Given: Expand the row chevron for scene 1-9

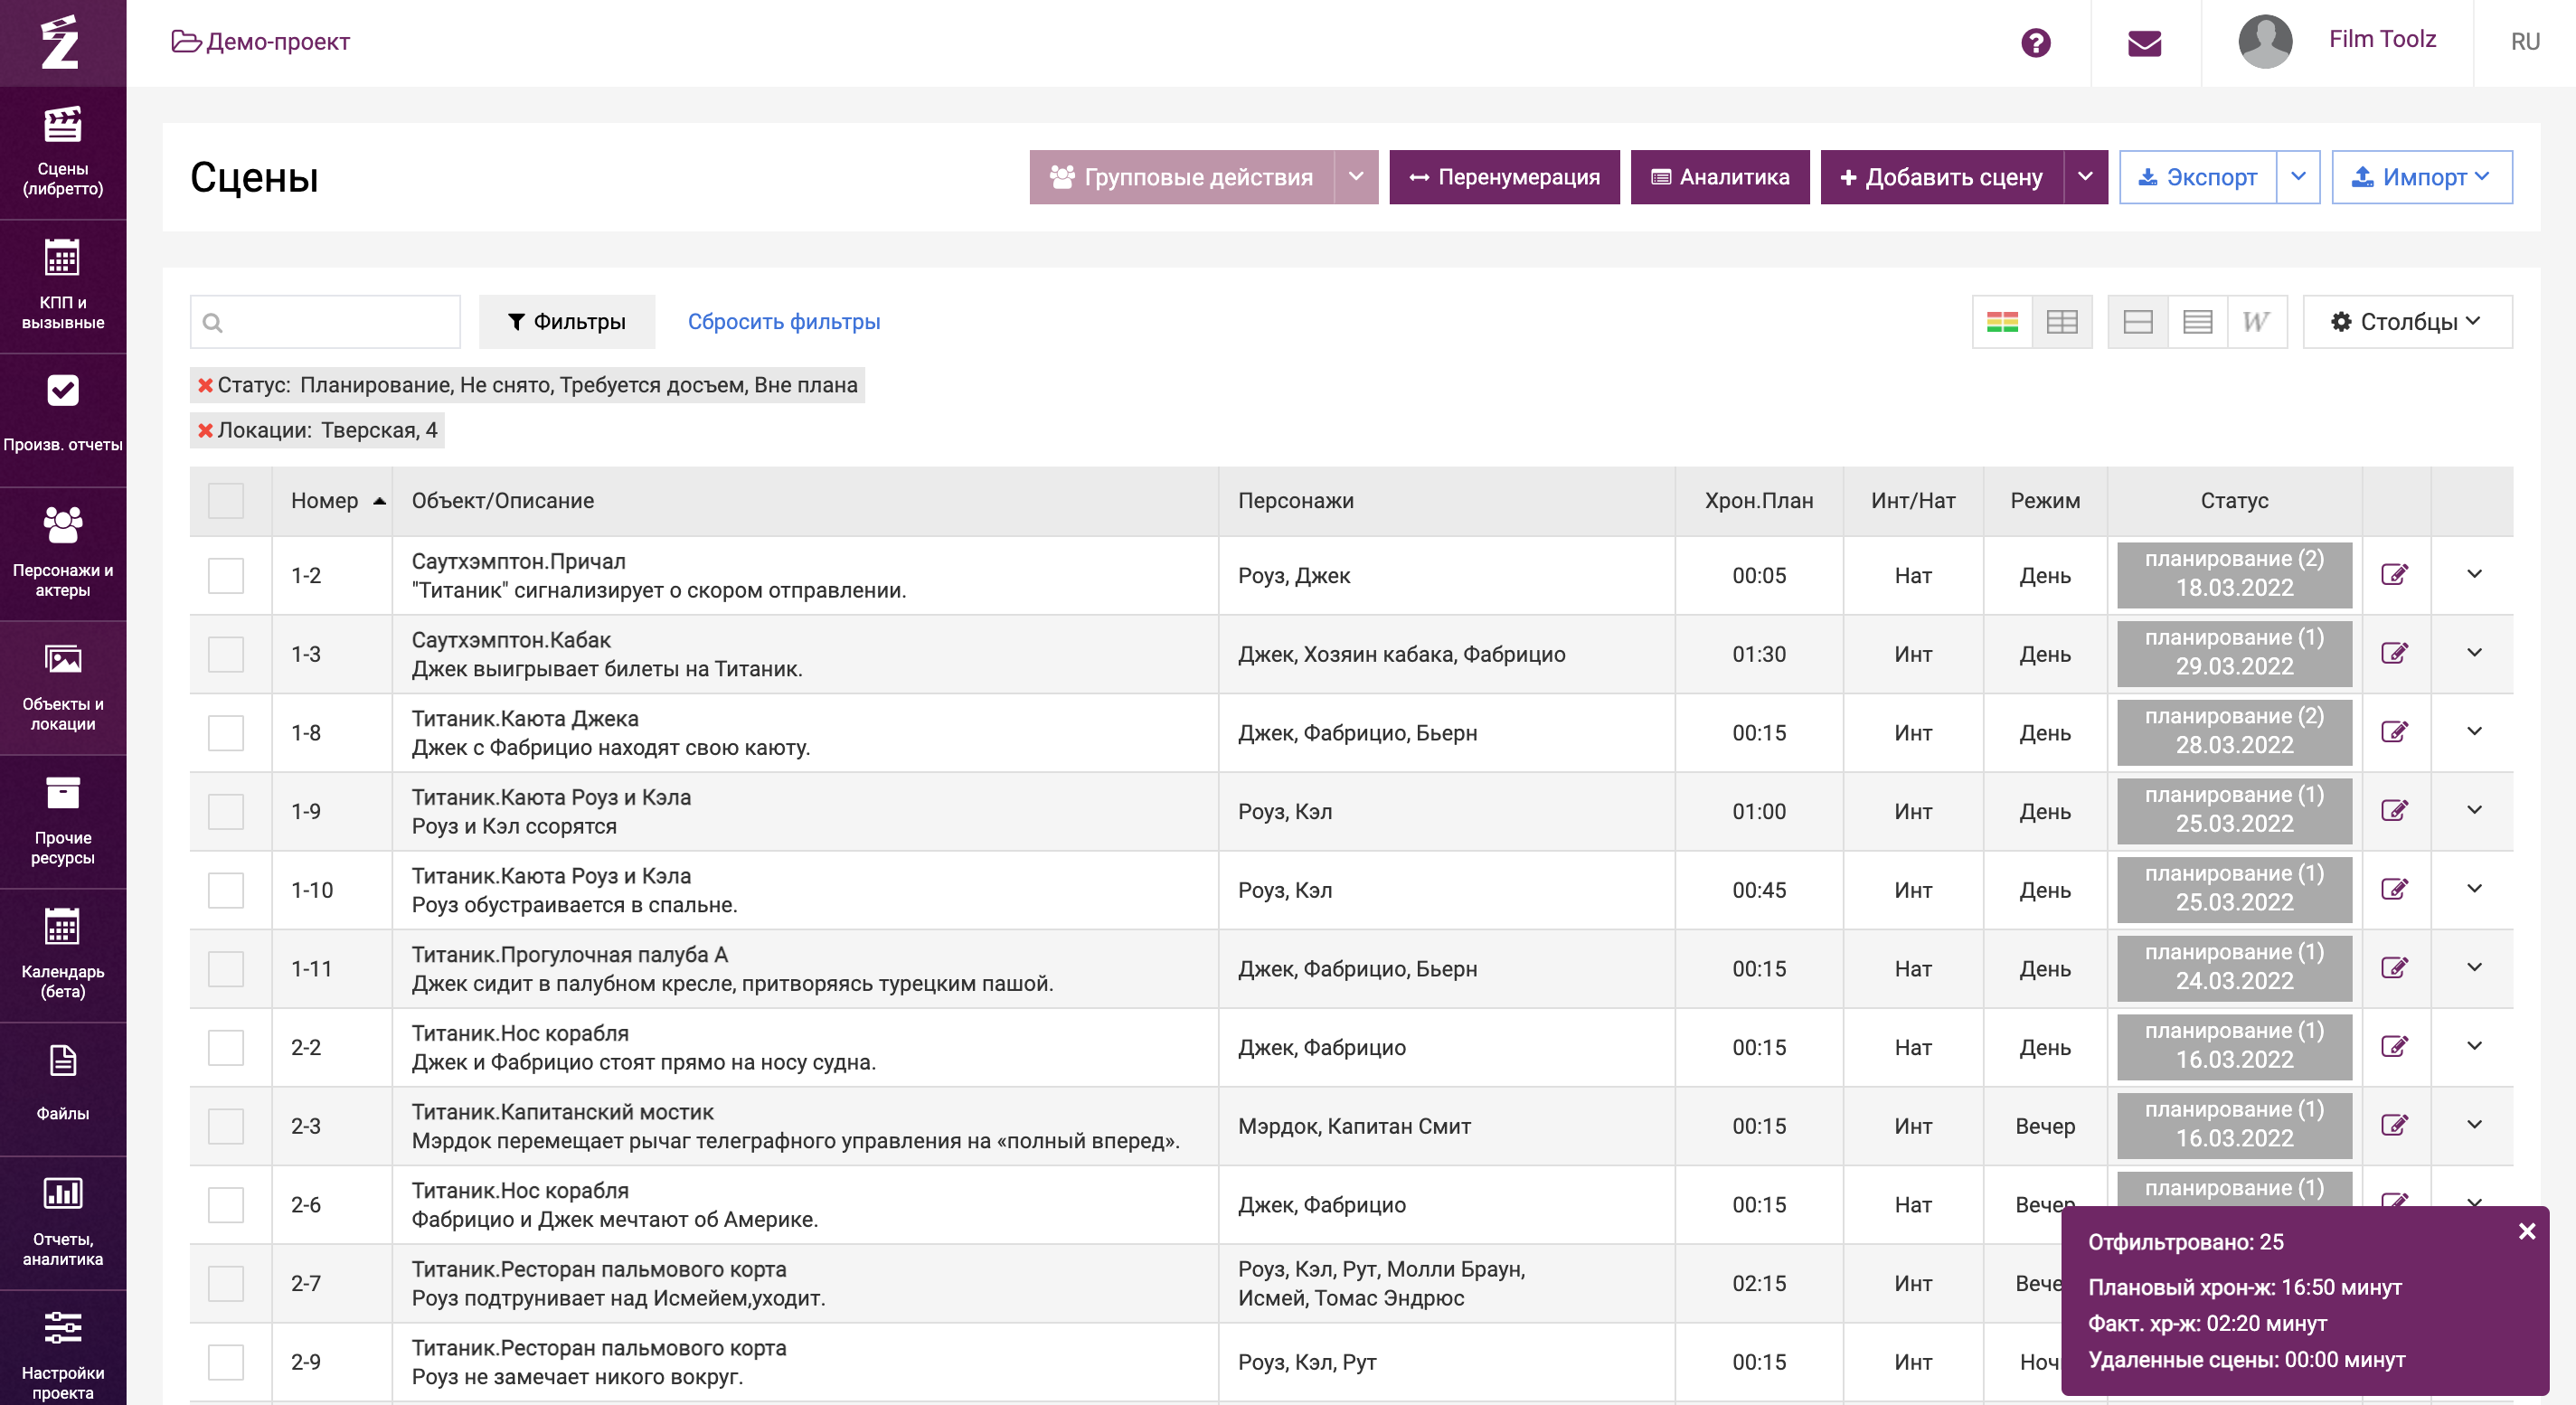Looking at the screenshot, I should coord(2474,810).
